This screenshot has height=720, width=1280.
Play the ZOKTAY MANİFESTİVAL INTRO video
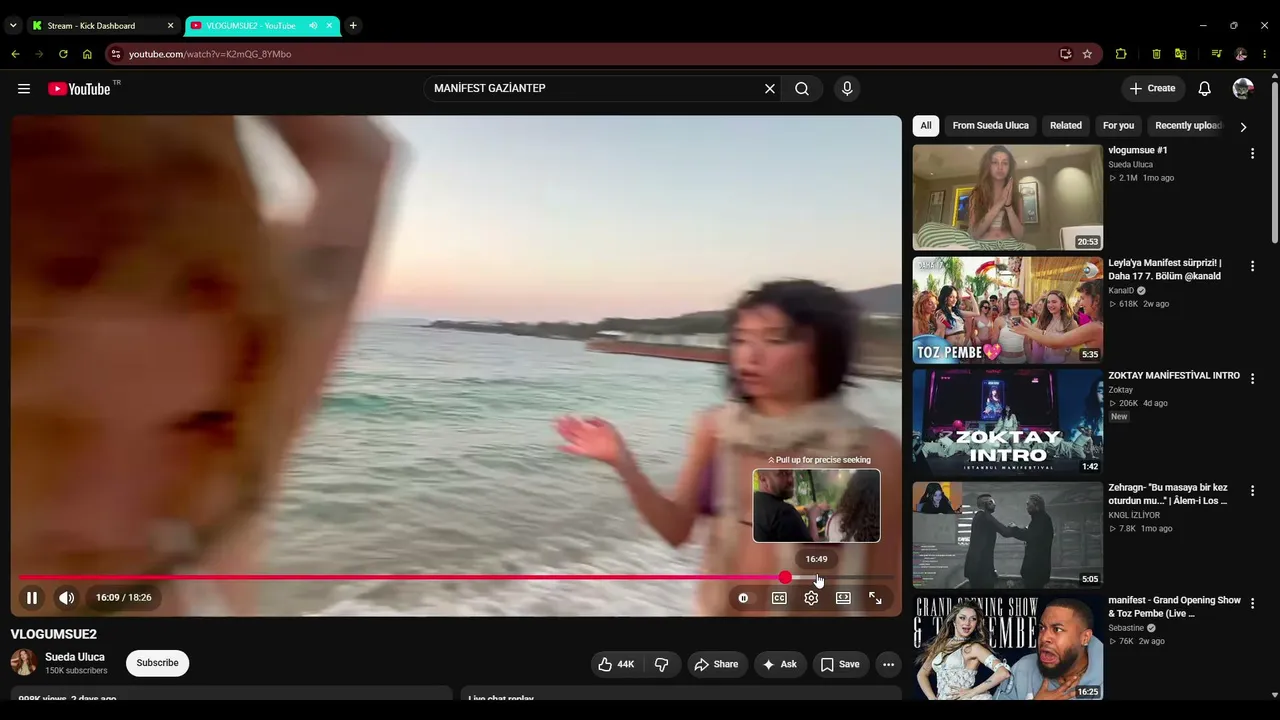tap(1007, 422)
